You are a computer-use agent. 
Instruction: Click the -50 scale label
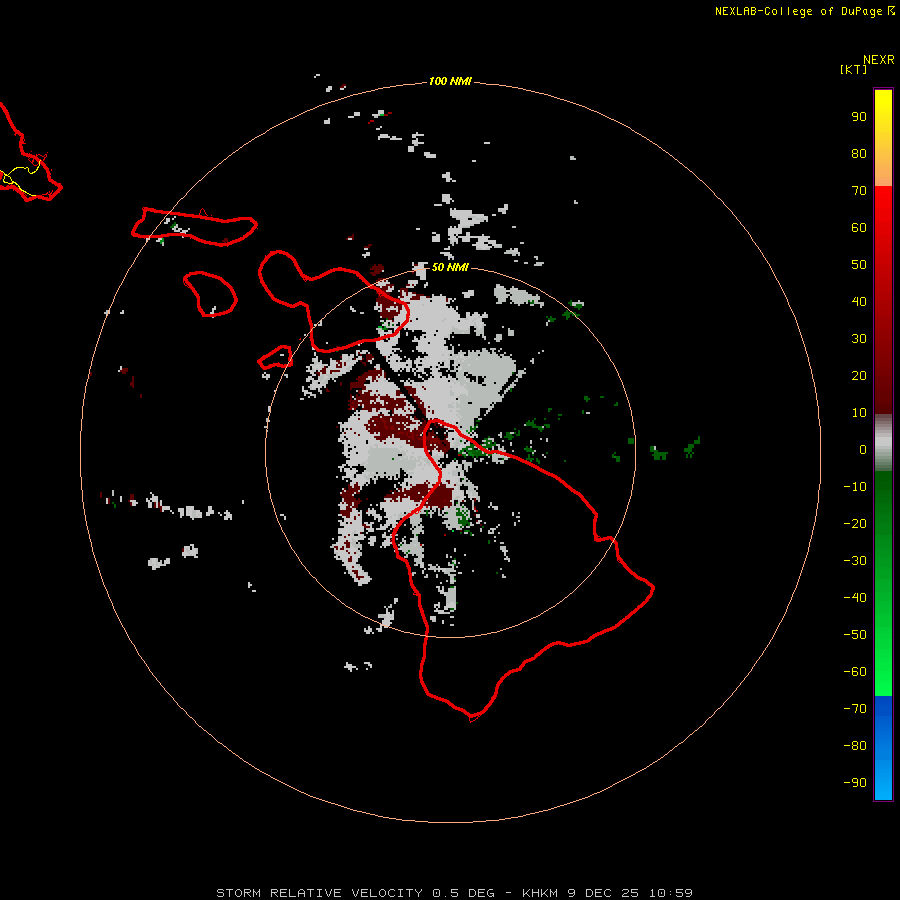pyautogui.click(x=855, y=635)
